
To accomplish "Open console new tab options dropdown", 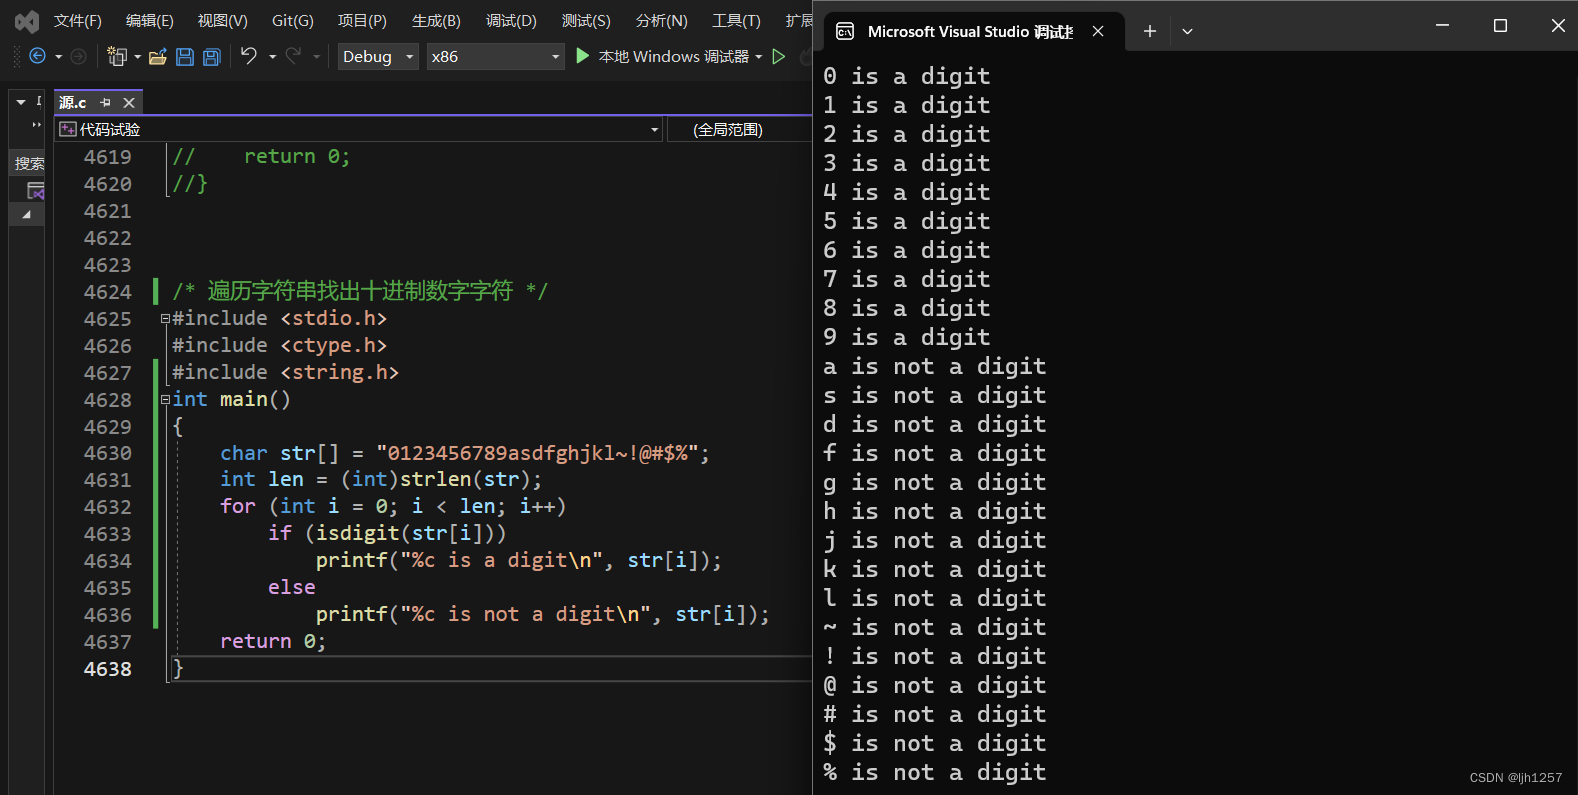I will click(x=1187, y=31).
